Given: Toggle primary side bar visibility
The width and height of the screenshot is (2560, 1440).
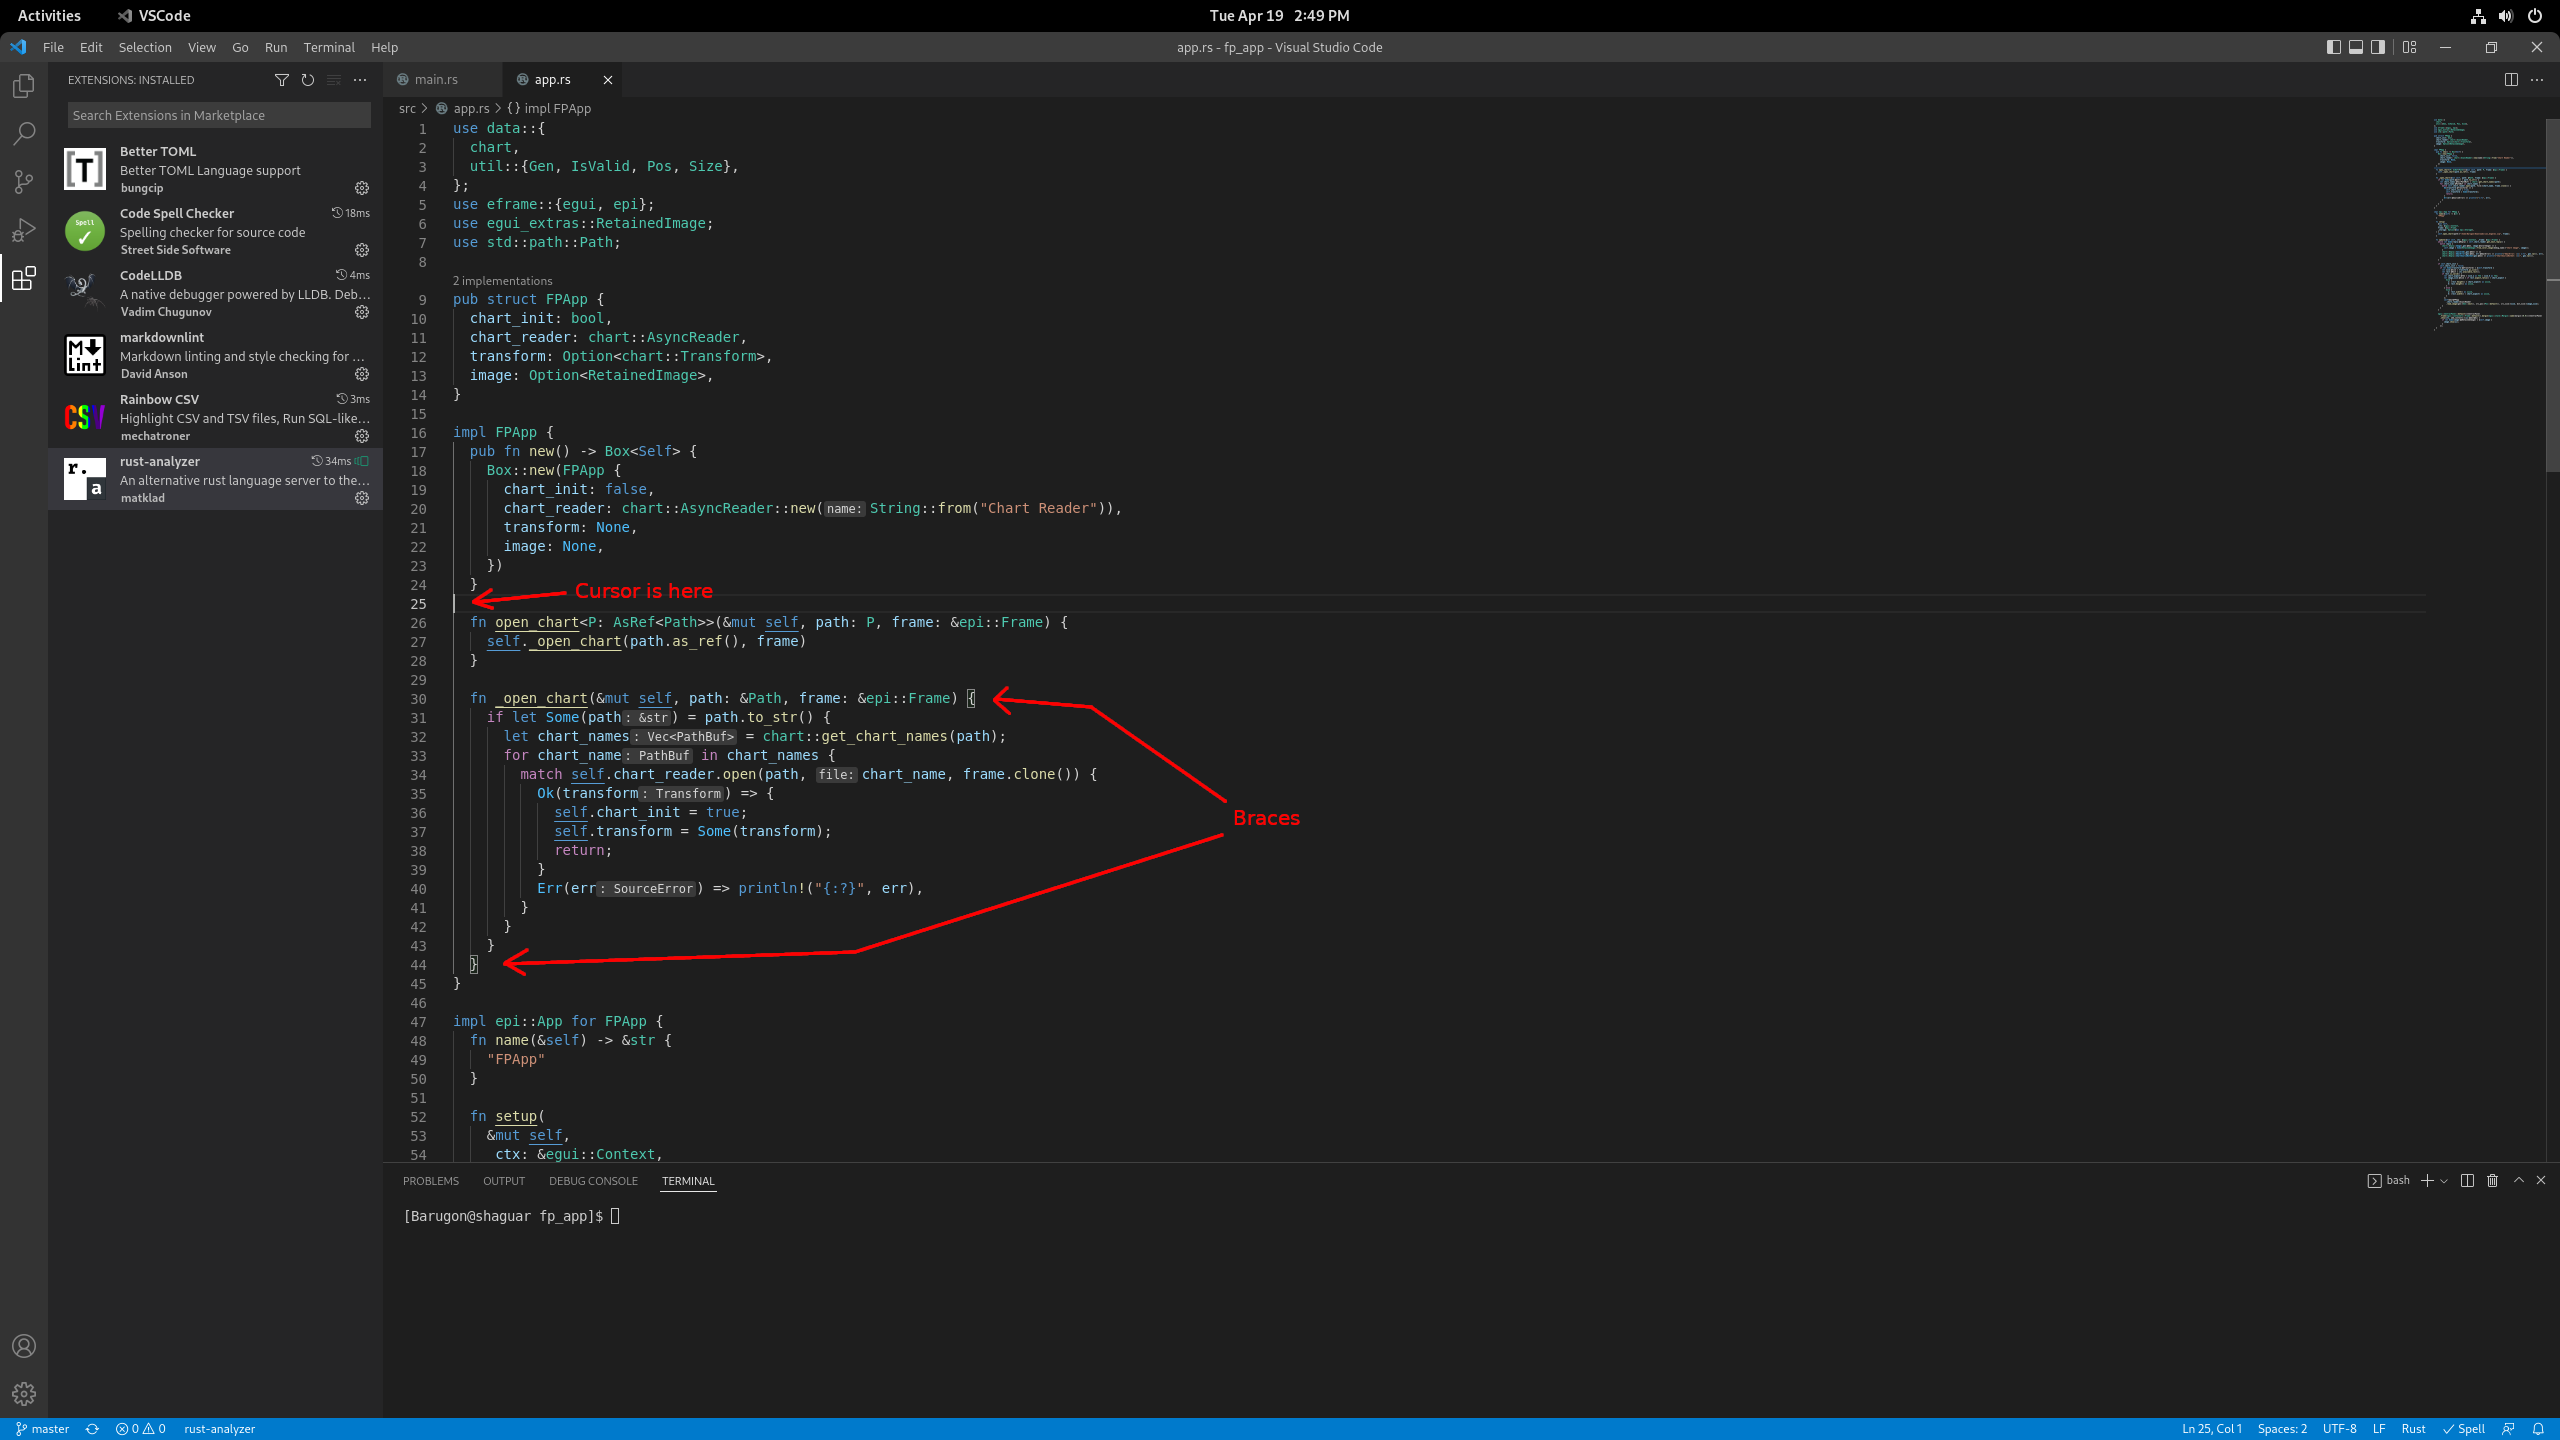Looking at the screenshot, I should (2334, 47).
